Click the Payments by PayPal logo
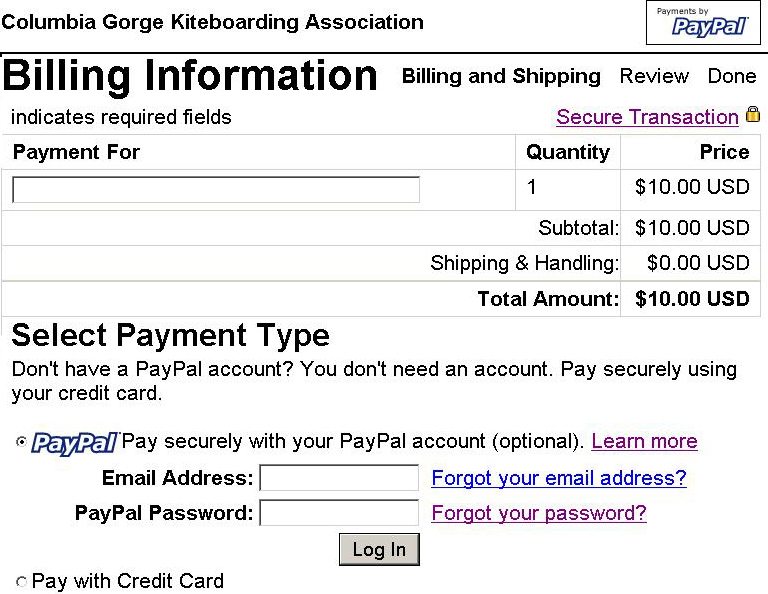 (703, 23)
